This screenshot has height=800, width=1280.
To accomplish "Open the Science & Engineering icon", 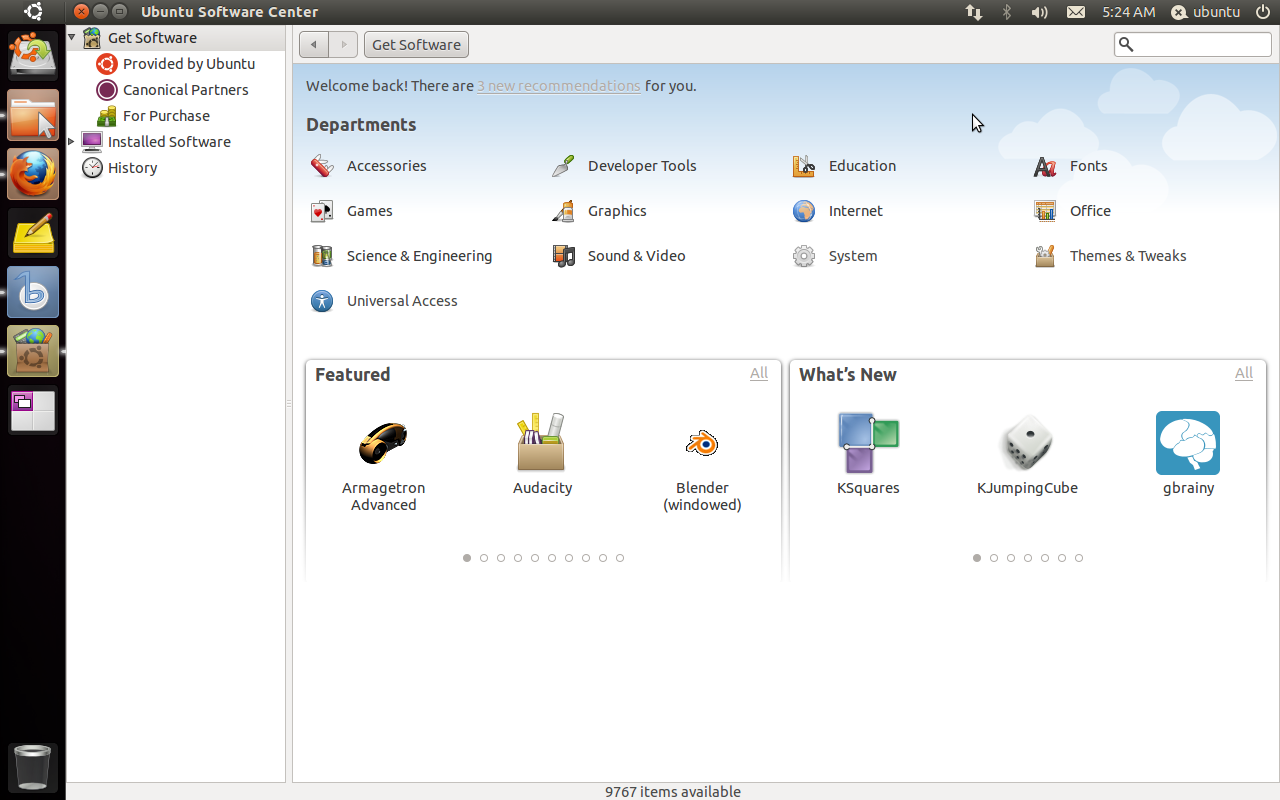I will [322, 256].
